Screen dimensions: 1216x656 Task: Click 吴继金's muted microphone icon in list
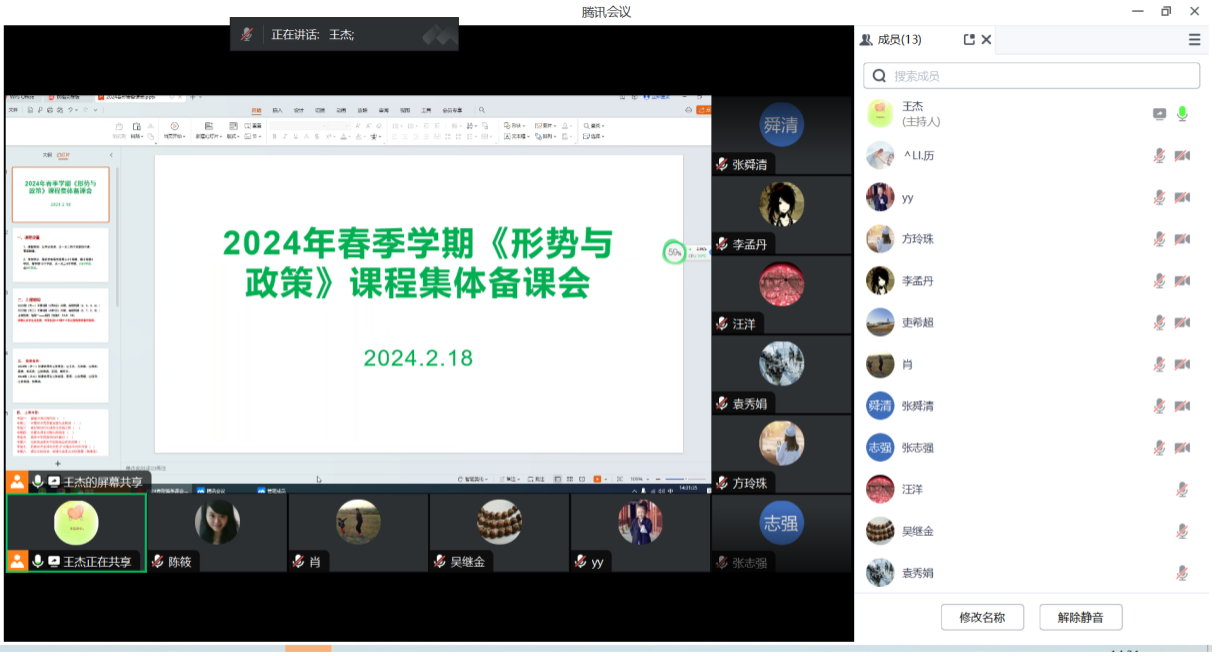pos(1182,532)
